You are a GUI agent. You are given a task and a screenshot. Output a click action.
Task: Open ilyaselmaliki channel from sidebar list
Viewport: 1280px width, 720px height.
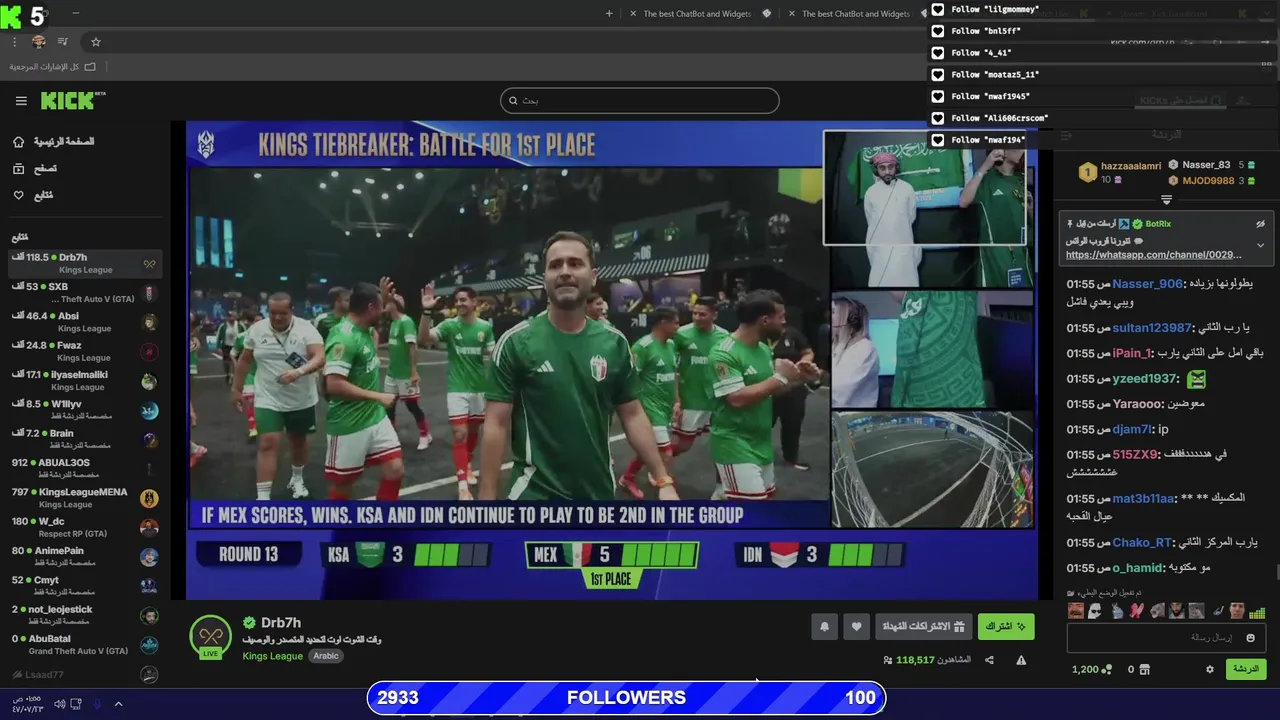85,381
